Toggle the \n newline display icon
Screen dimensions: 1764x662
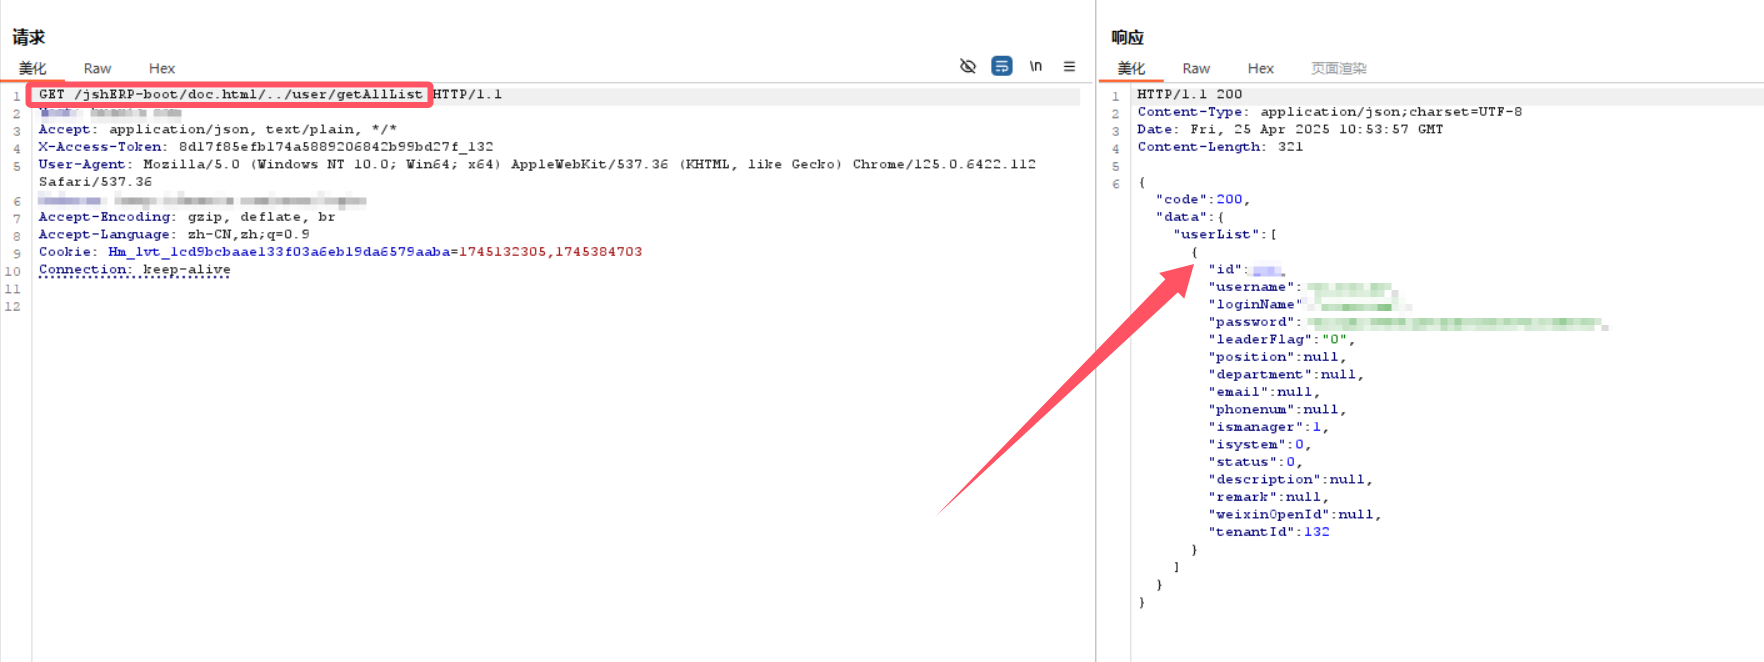pyautogui.click(x=1036, y=66)
